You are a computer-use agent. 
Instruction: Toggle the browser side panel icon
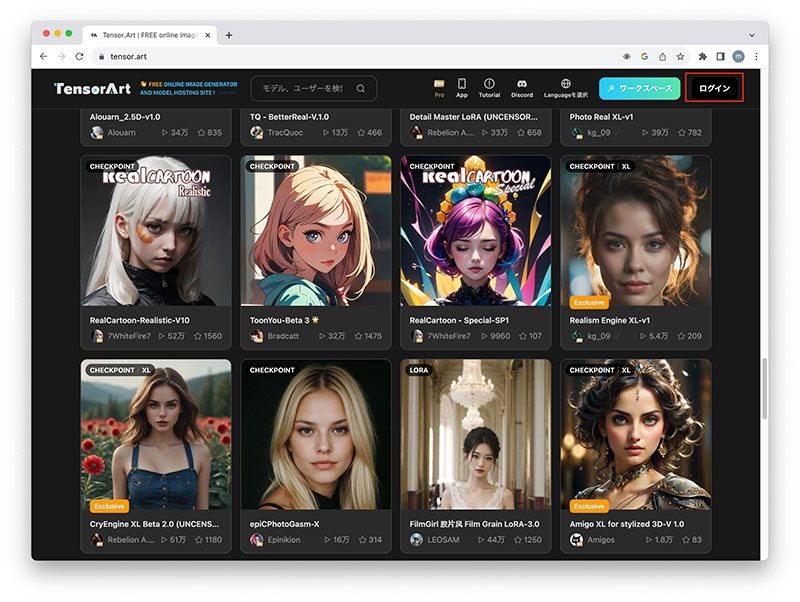pyautogui.click(x=720, y=57)
